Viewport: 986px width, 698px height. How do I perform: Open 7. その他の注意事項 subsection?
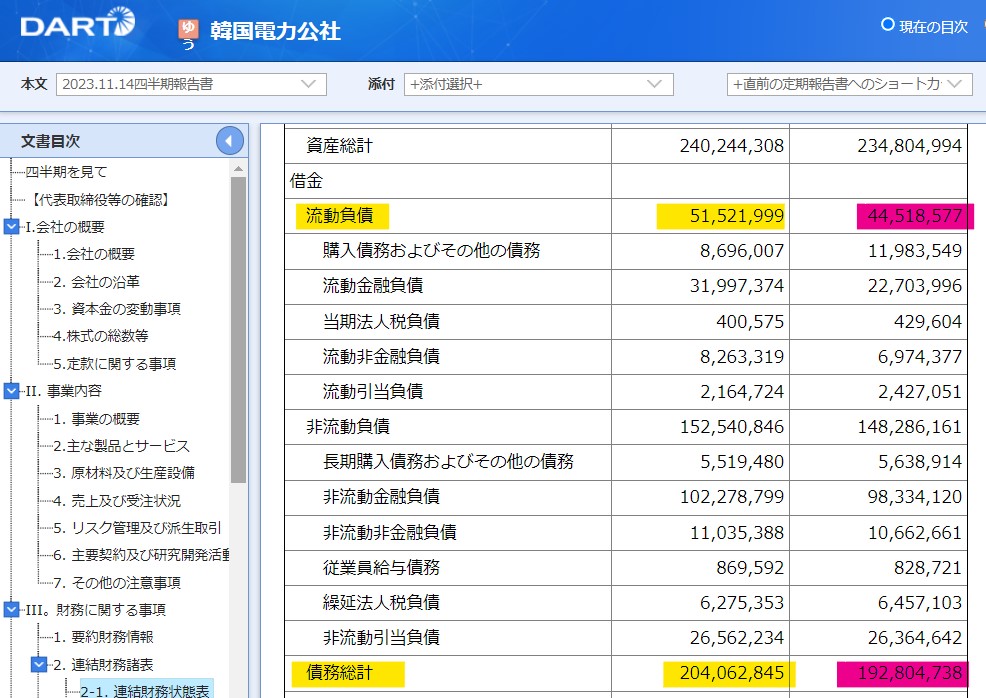point(117,583)
